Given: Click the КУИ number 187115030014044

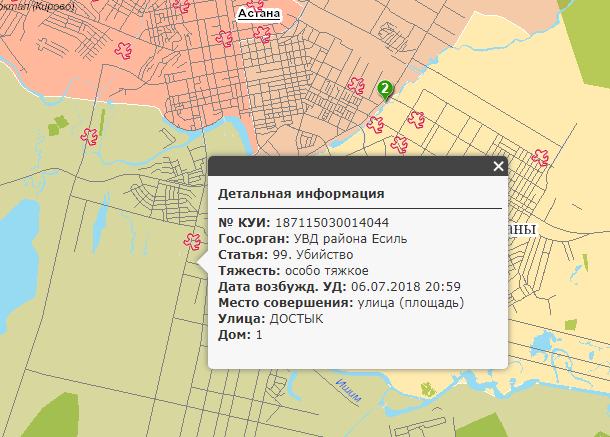Looking at the screenshot, I should 331,223.
